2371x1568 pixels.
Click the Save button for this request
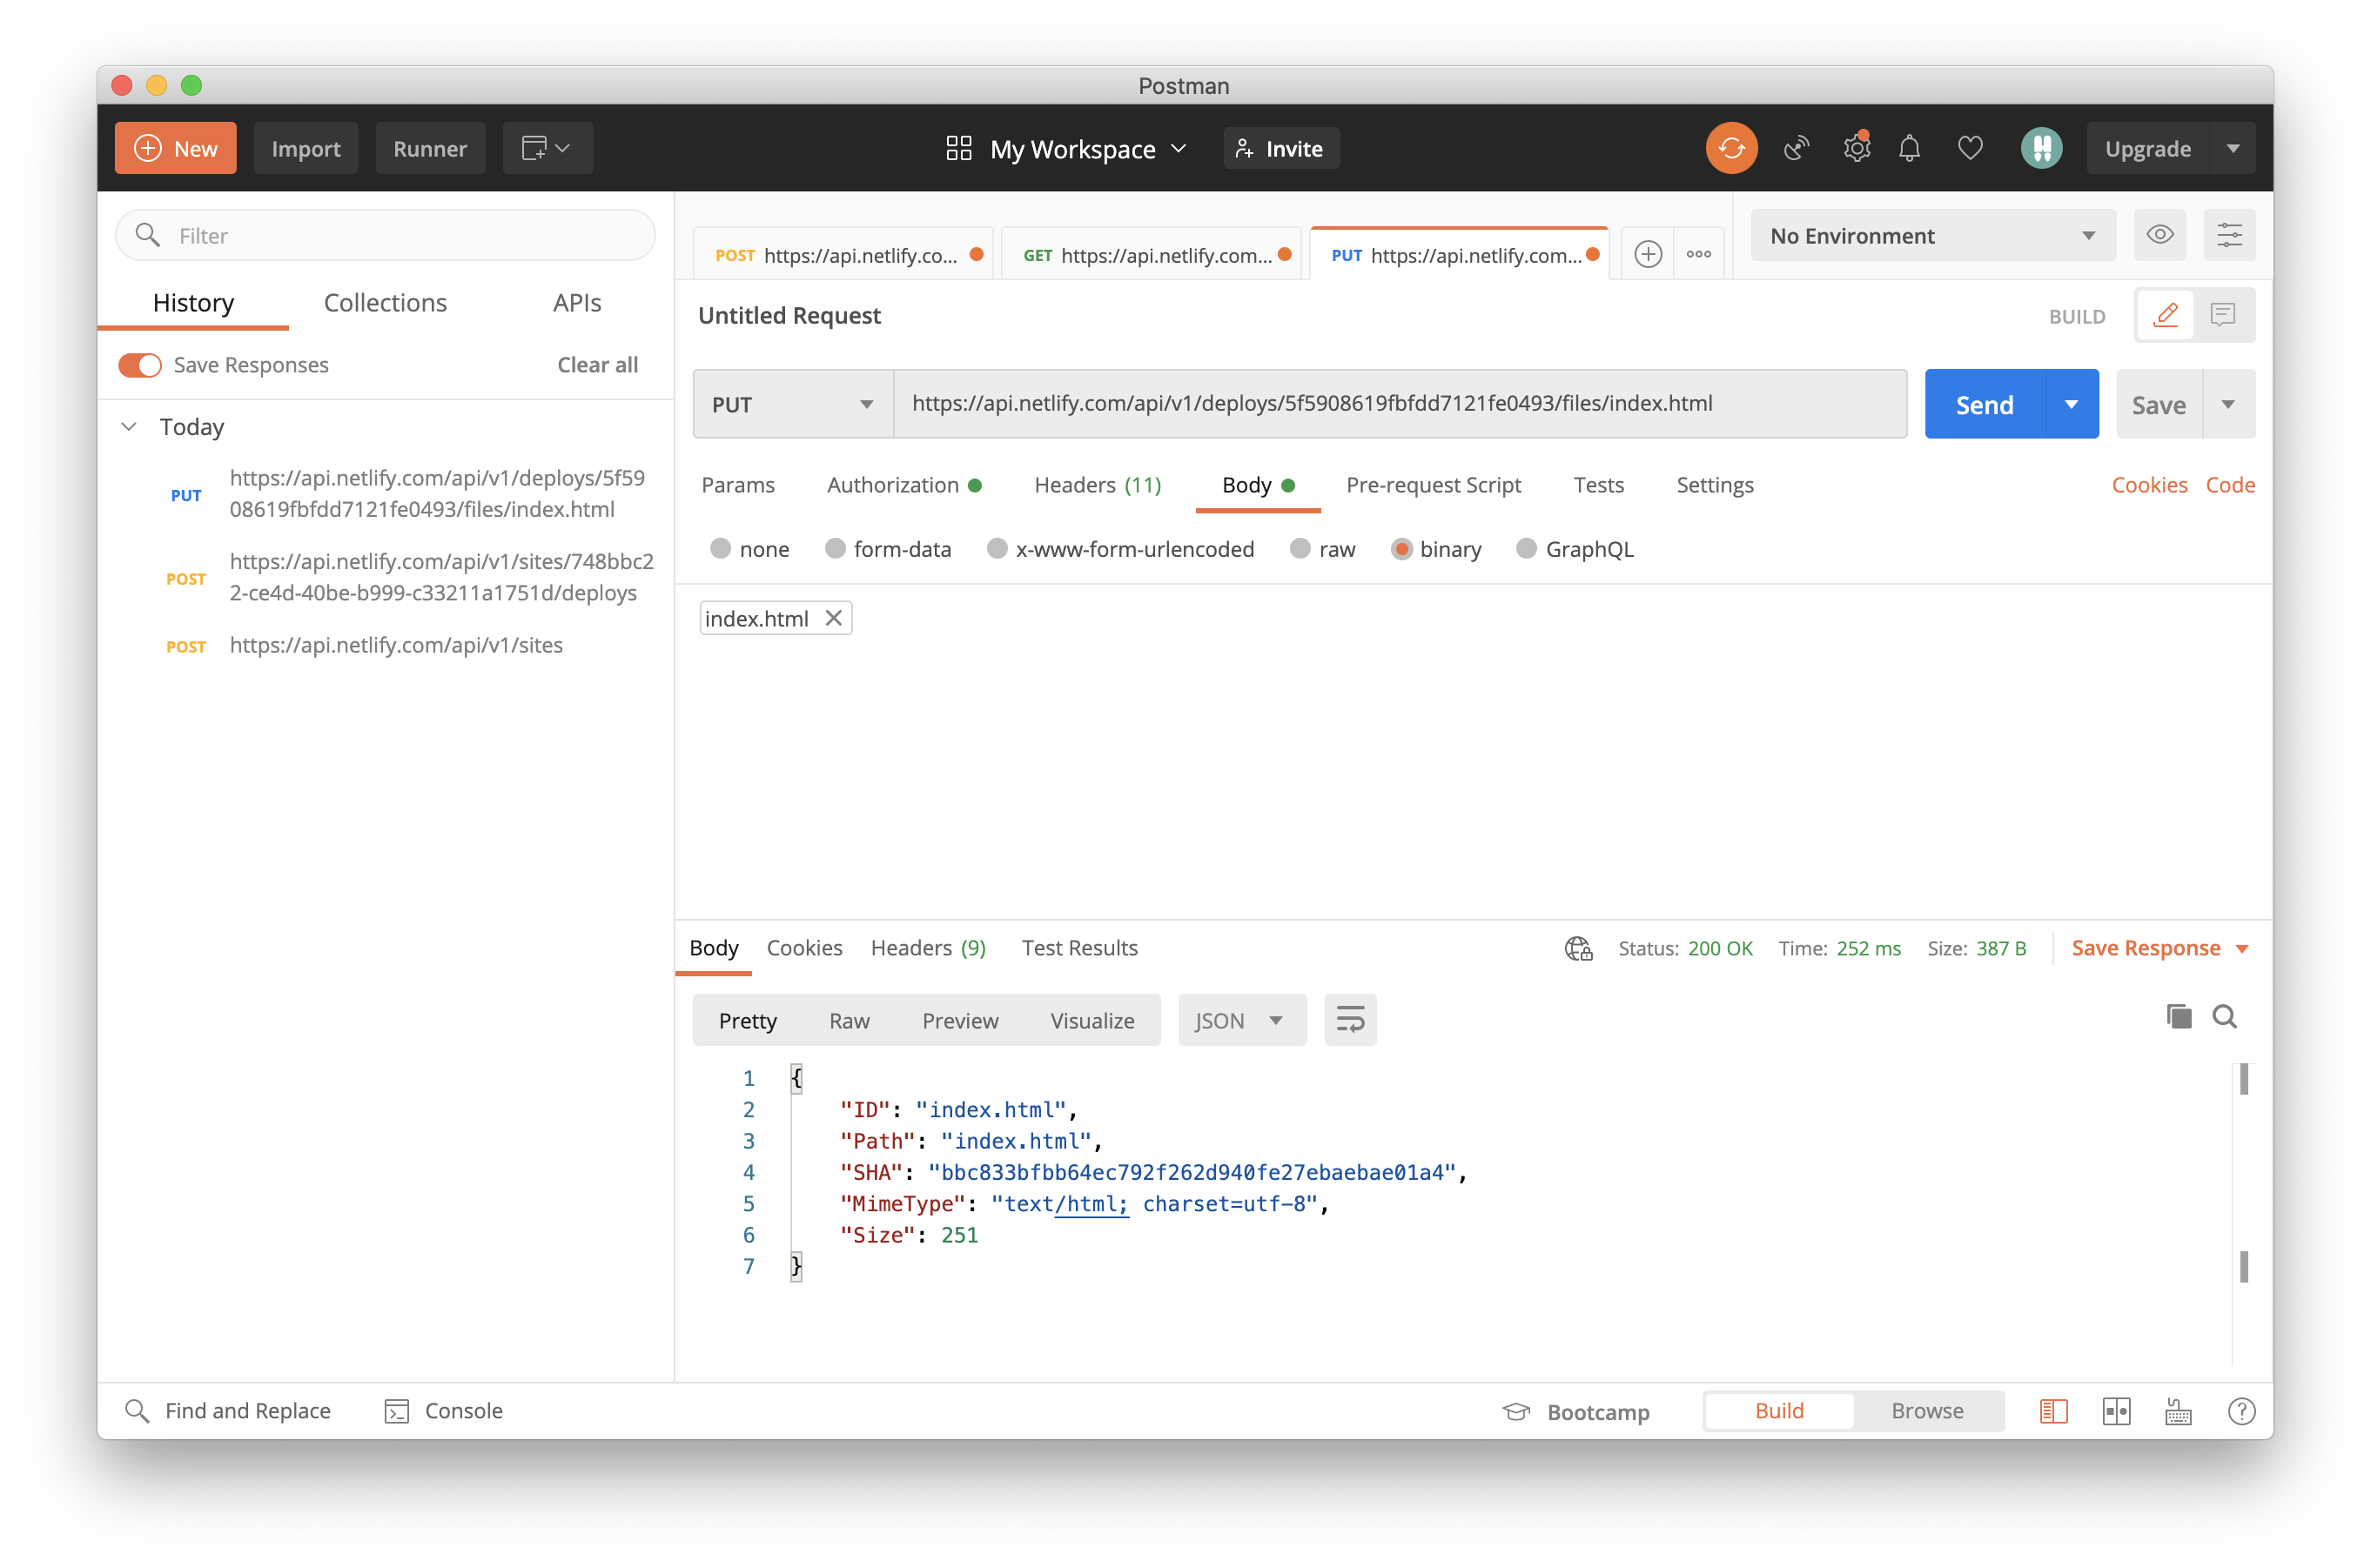pos(2159,403)
